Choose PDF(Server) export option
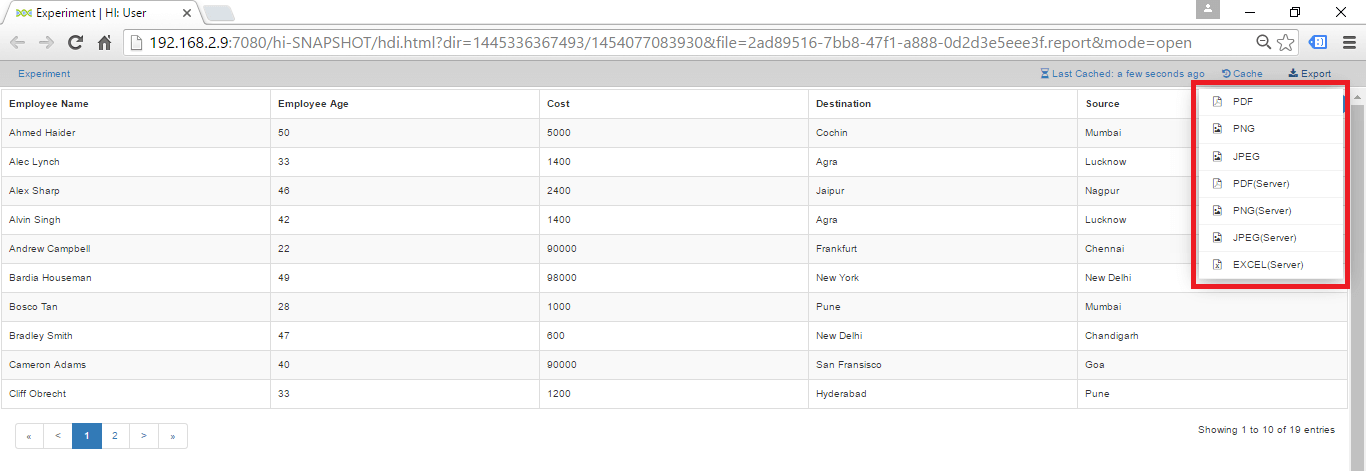The height and width of the screenshot is (471, 1366). click(x=1260, y=184)
